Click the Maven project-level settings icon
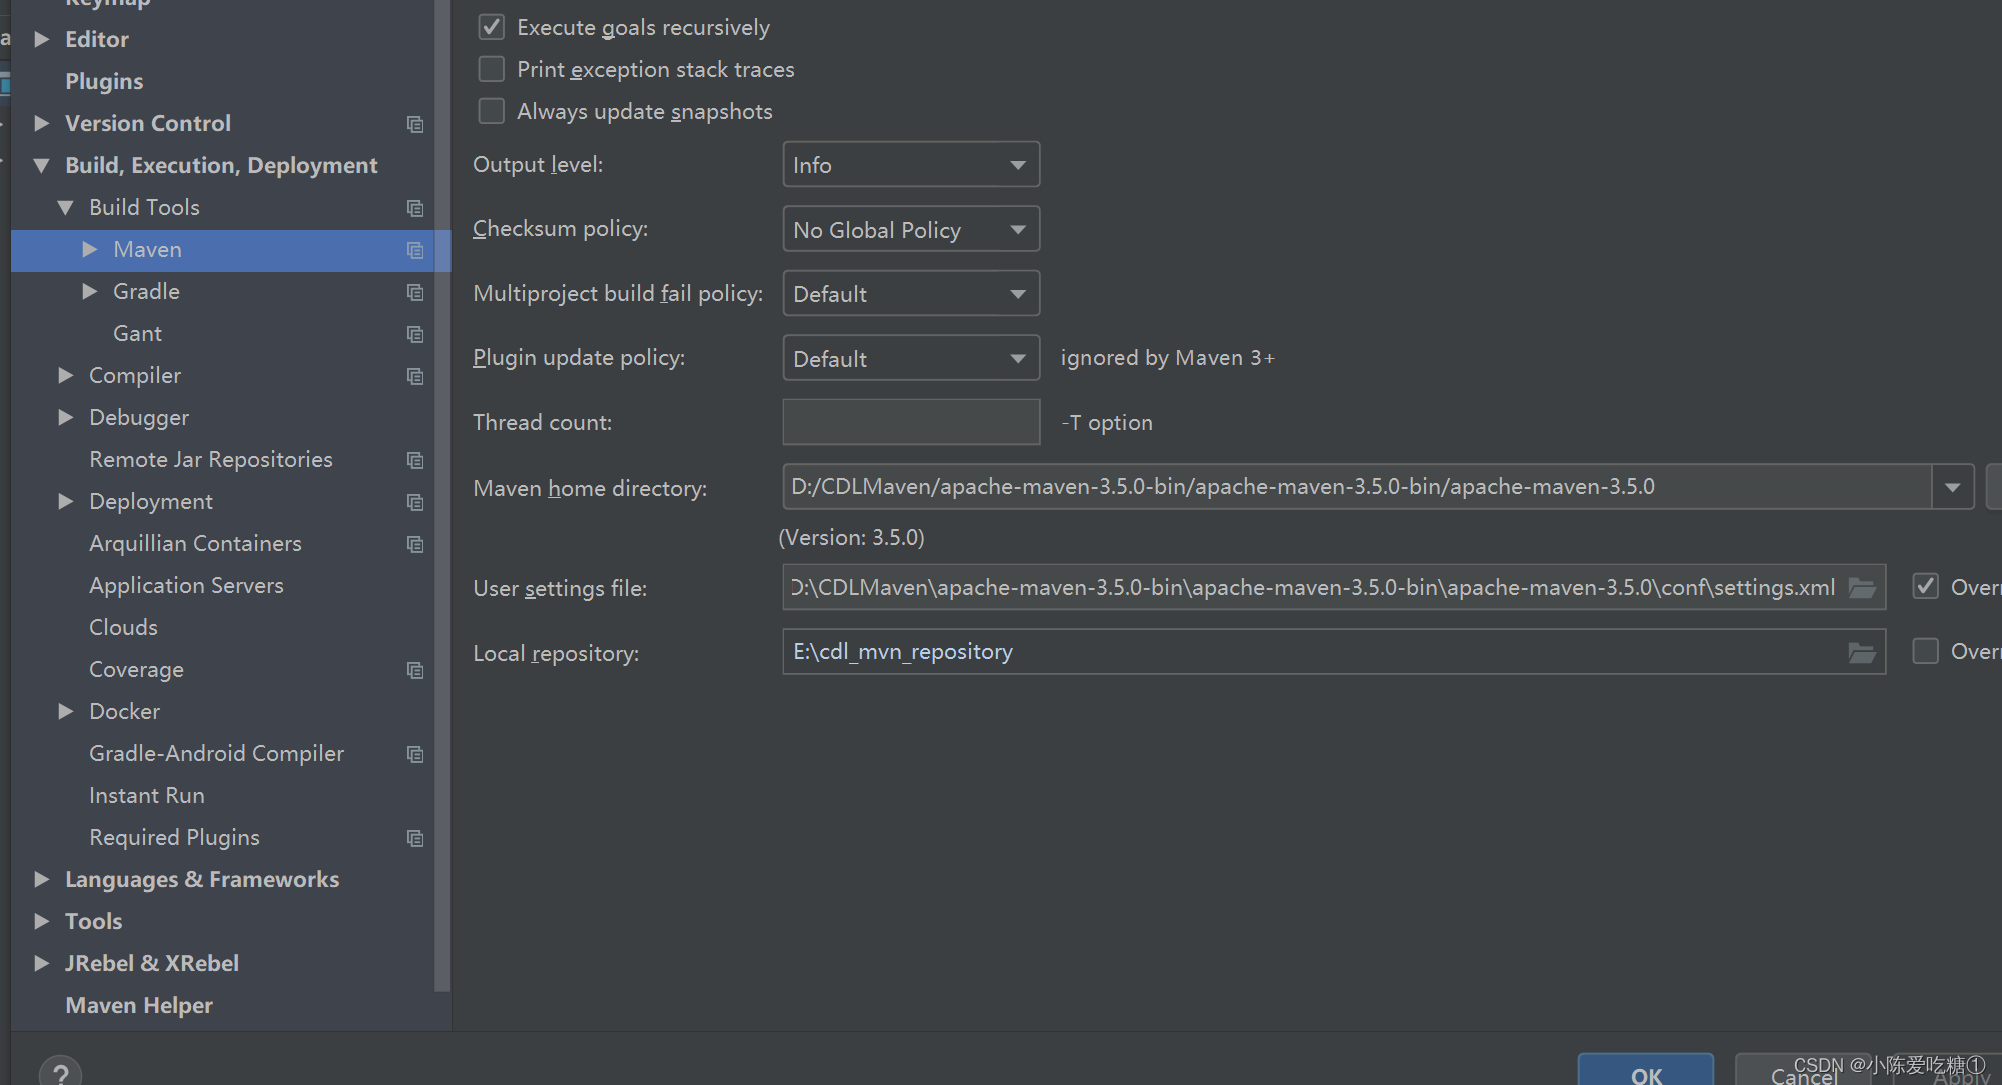 (x=415, y=250)
